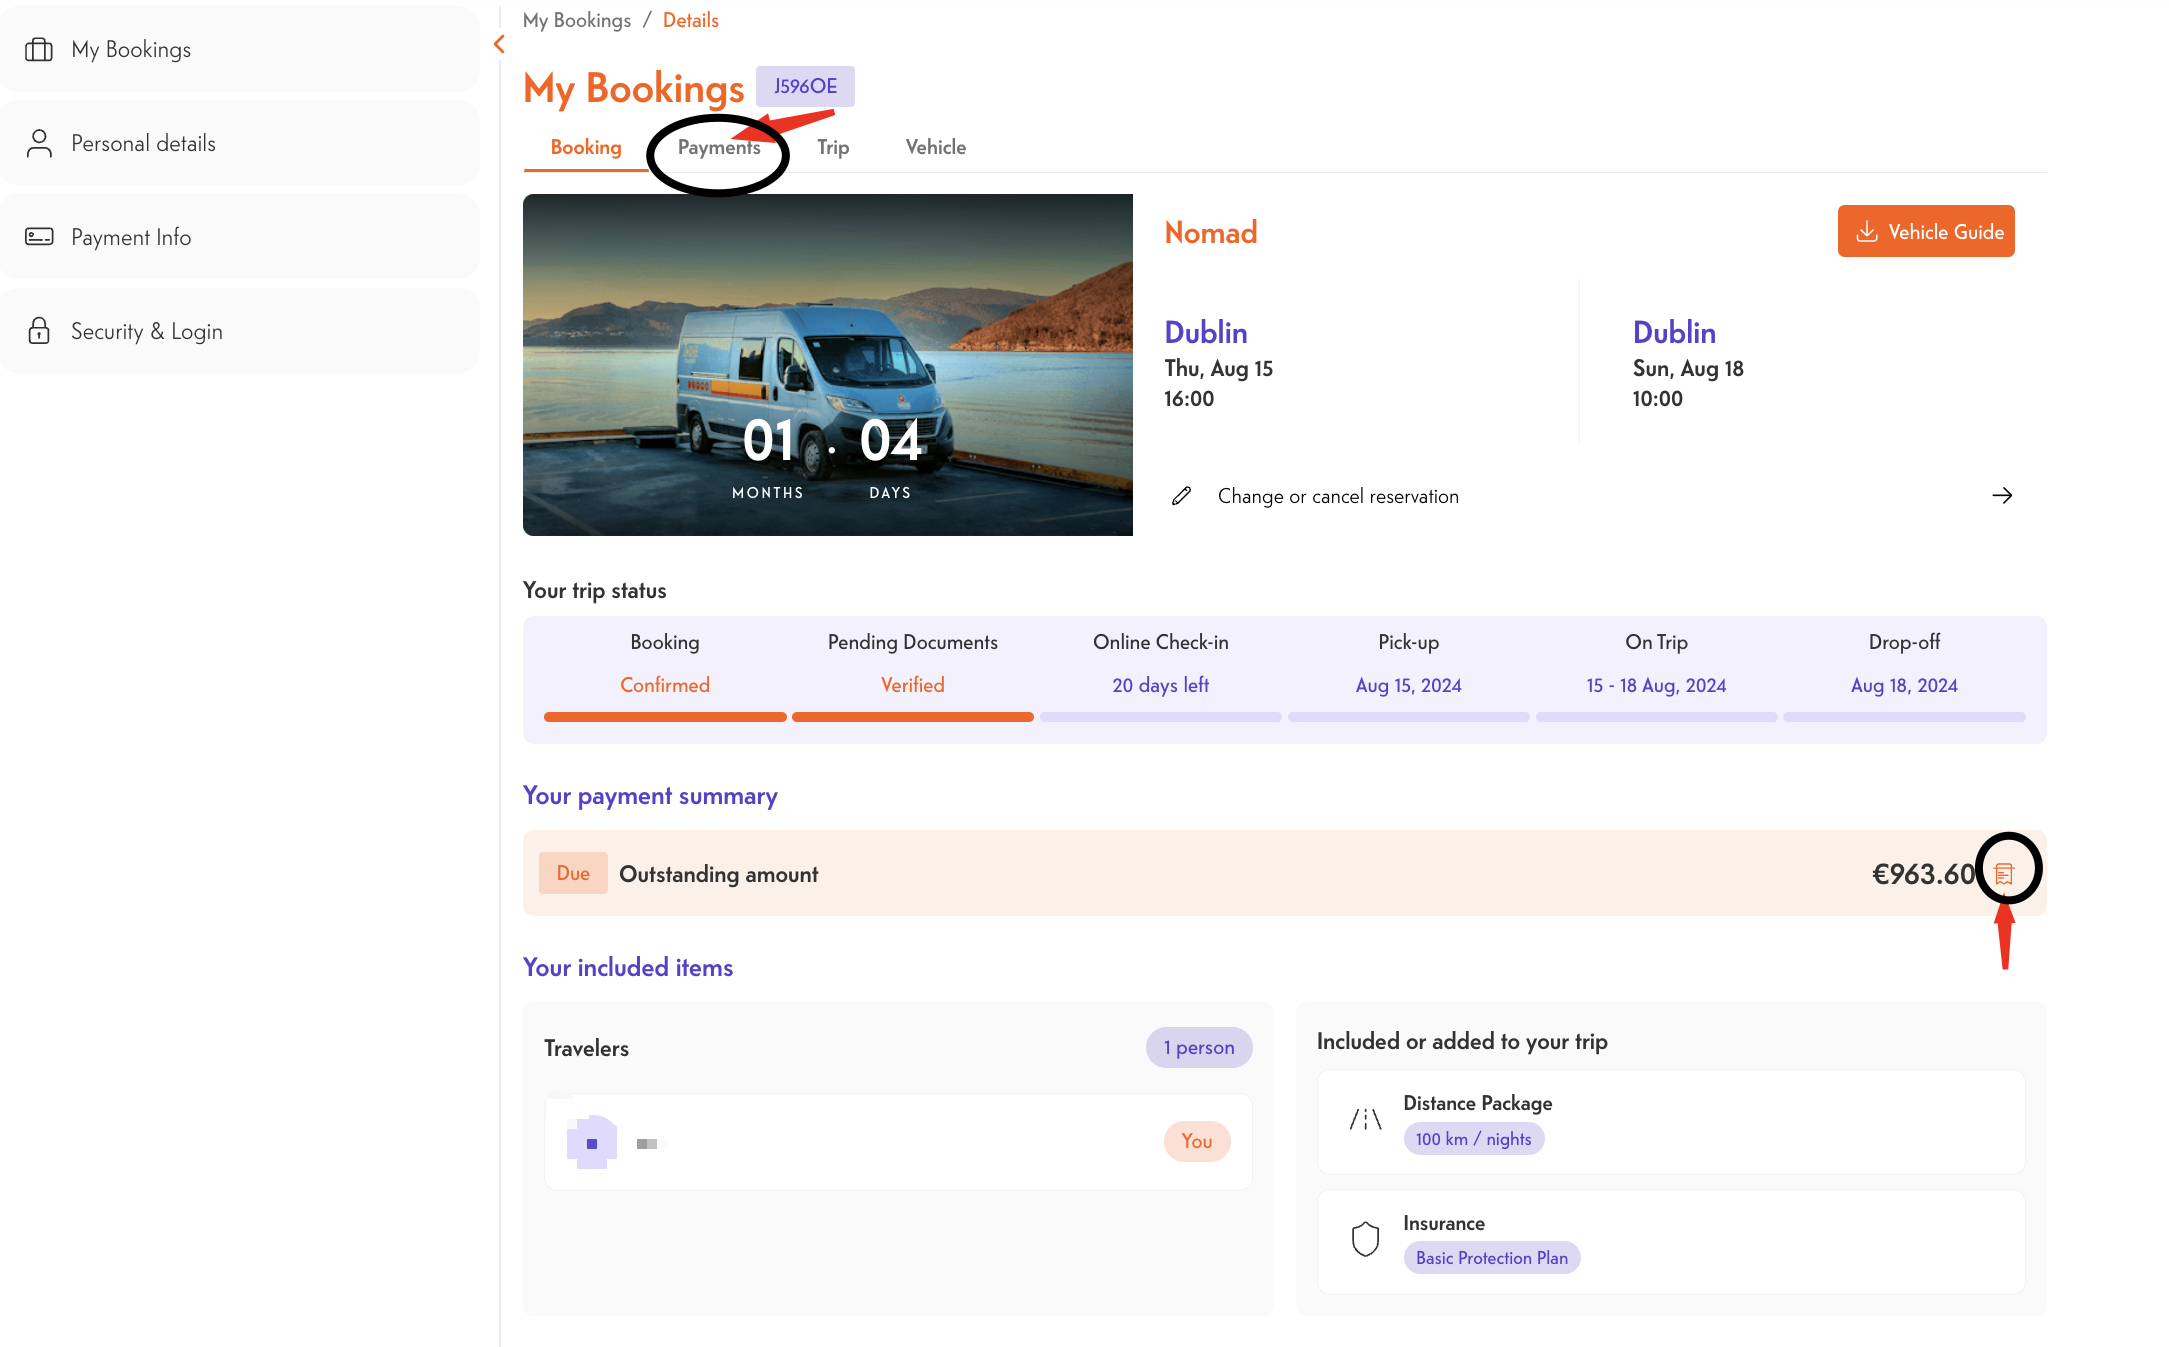Click the campervan countdown image
This screenshot has height=1347, width=2169.
click(828, 365)
